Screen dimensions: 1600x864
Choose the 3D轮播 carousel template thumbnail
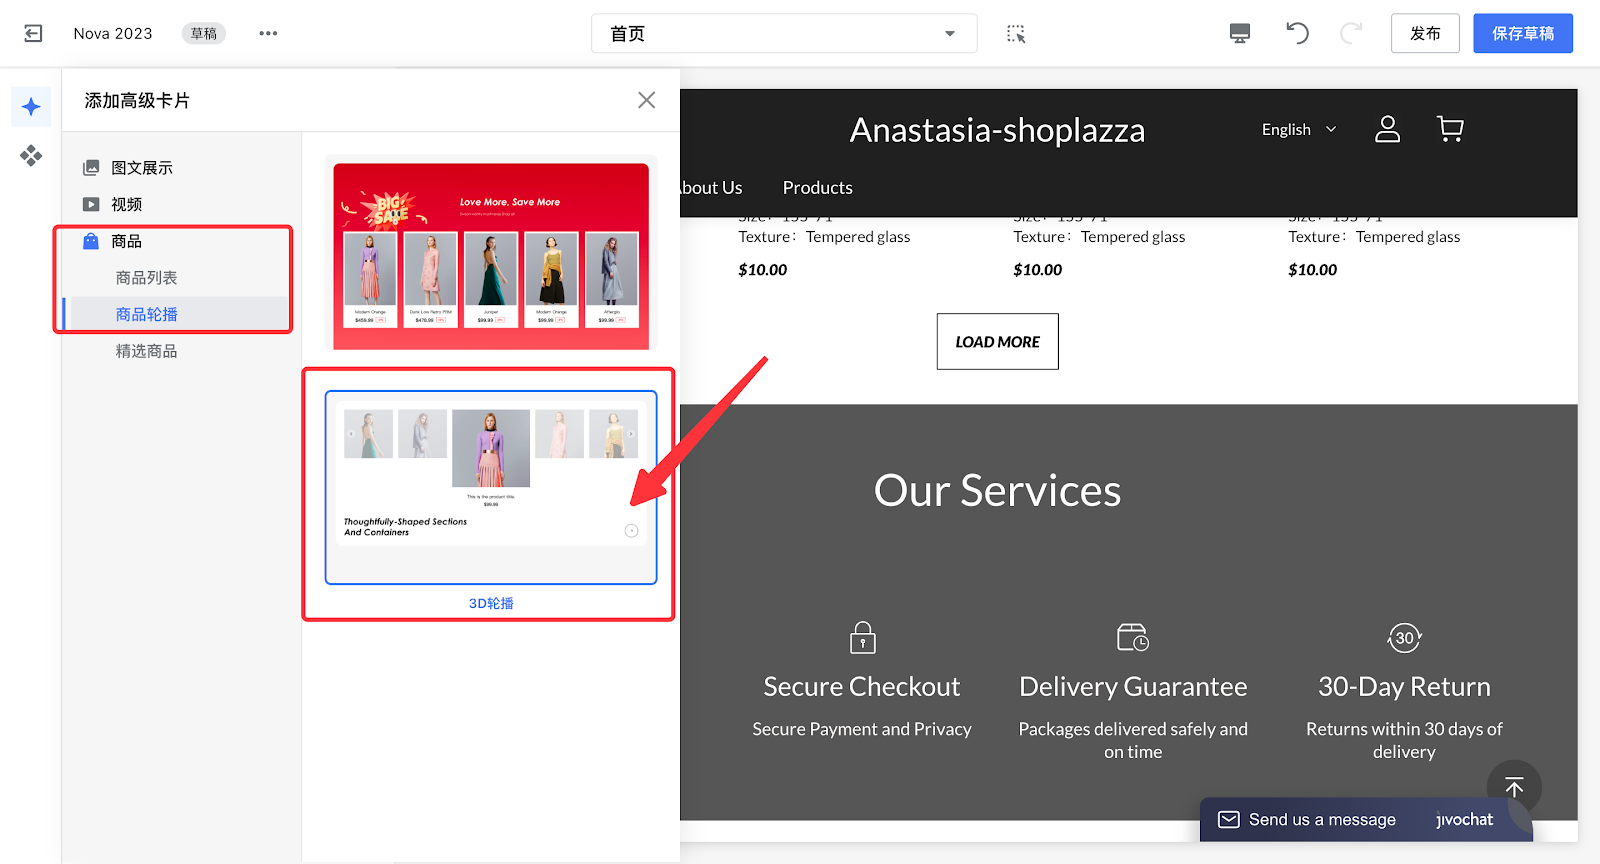490,487
